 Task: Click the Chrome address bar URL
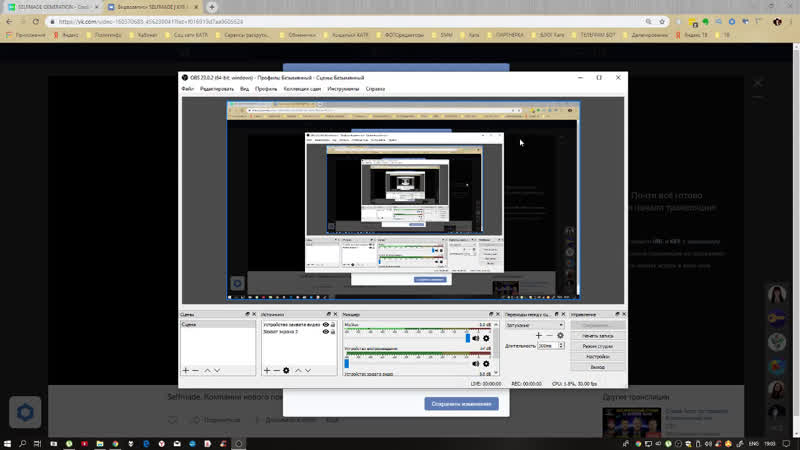pos(151,21)
